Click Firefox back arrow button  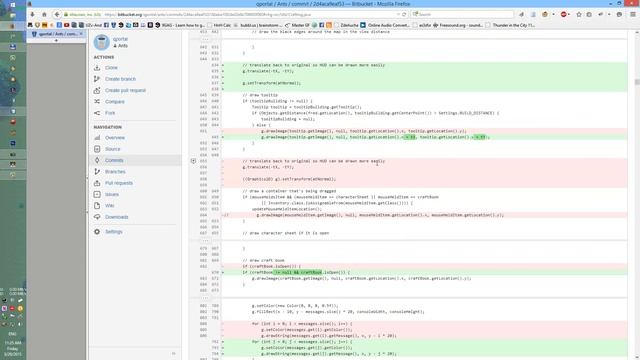57,14
